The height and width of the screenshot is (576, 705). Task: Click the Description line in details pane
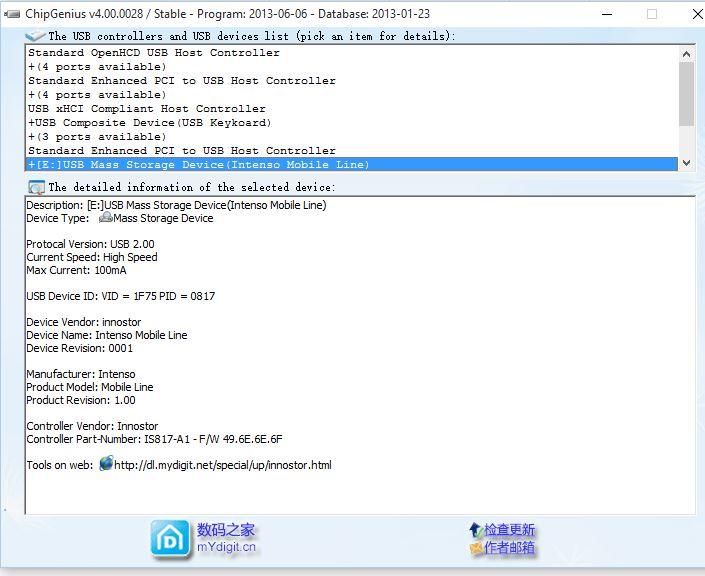click(x=176, y=205)
